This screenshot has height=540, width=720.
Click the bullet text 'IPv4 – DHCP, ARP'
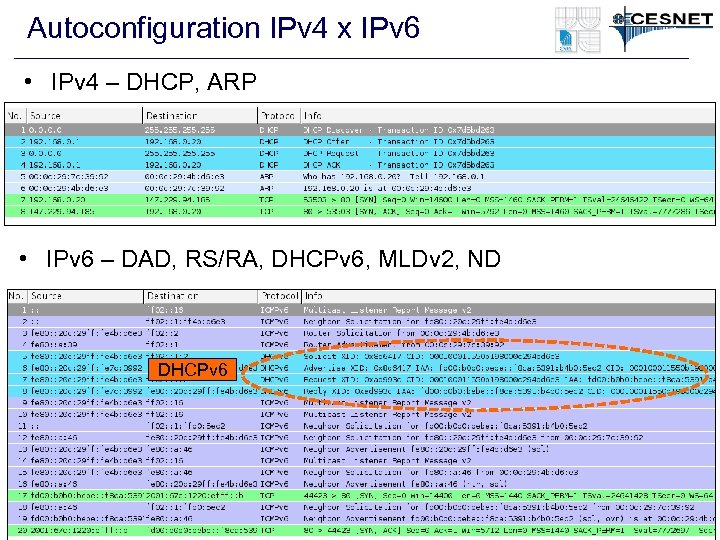coord(153,82)
